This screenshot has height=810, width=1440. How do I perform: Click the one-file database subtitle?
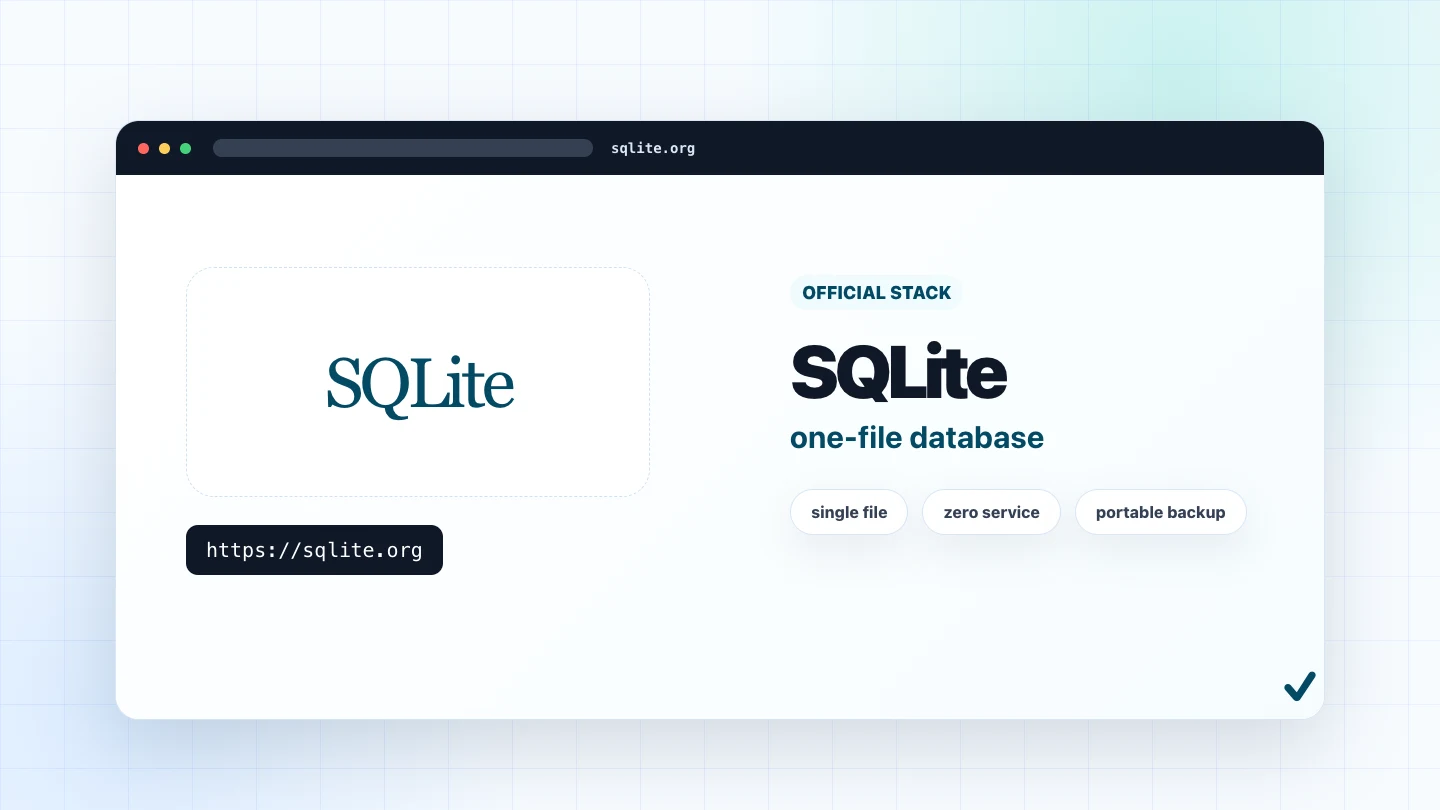[x=917, y=437]
